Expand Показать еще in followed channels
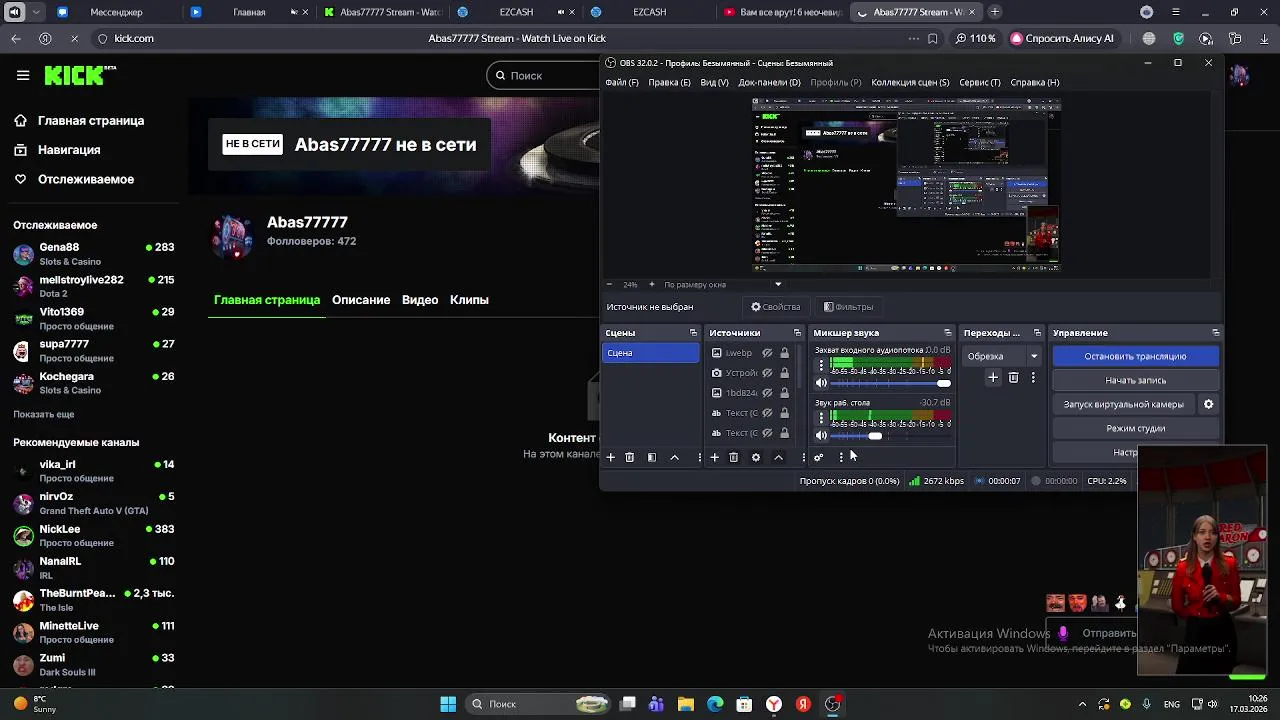The width and height of the screenshot is (1280, 720). click(44, 414)
